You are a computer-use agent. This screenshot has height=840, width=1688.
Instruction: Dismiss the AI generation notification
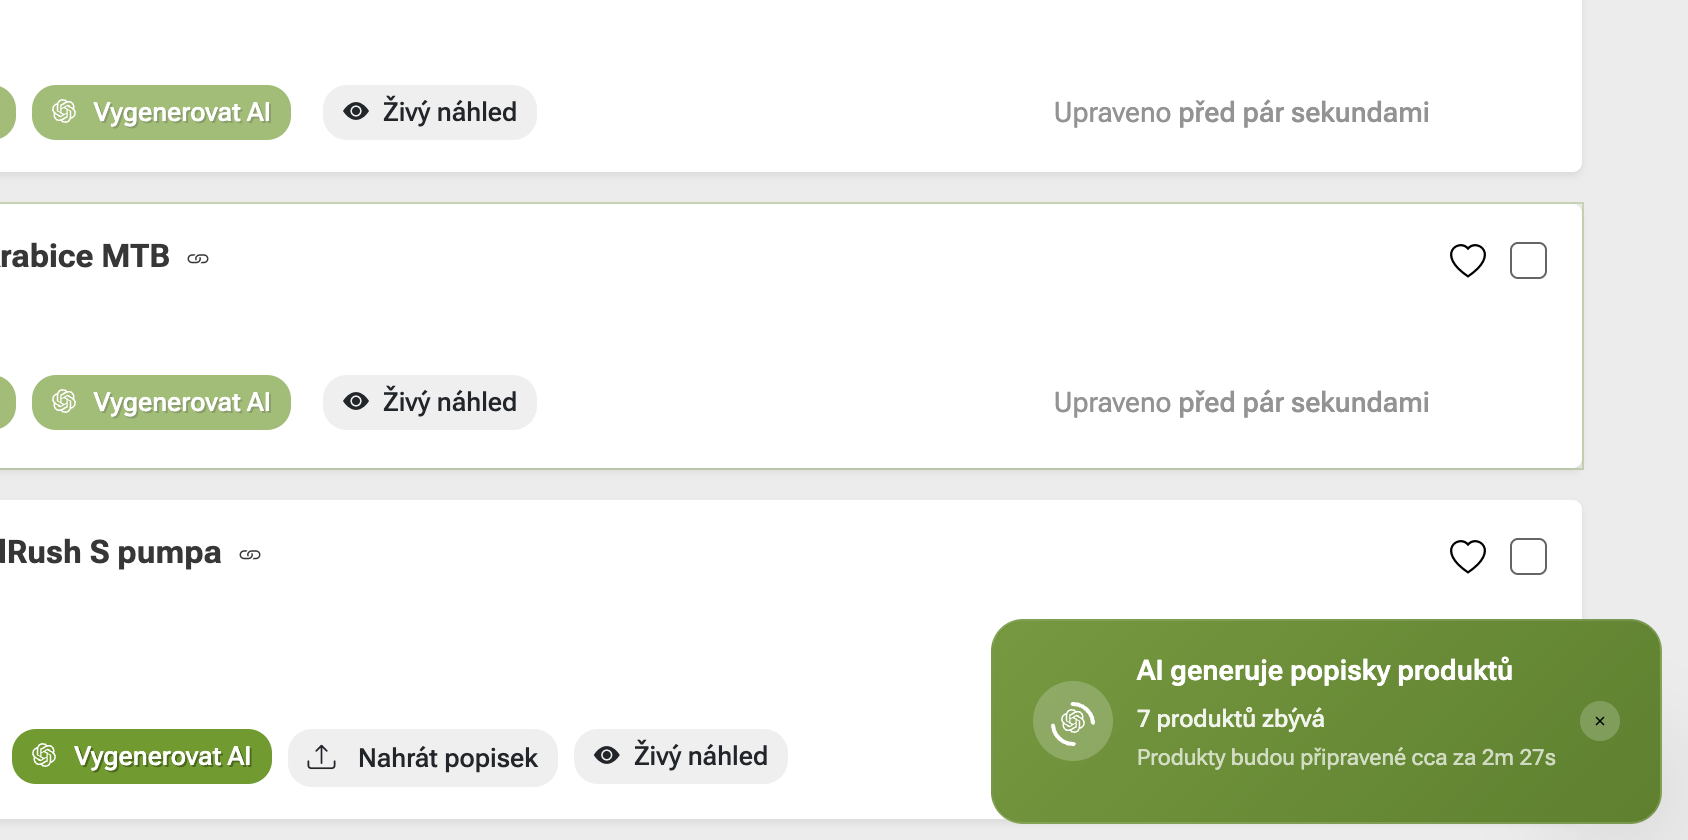coord(1599,721)
